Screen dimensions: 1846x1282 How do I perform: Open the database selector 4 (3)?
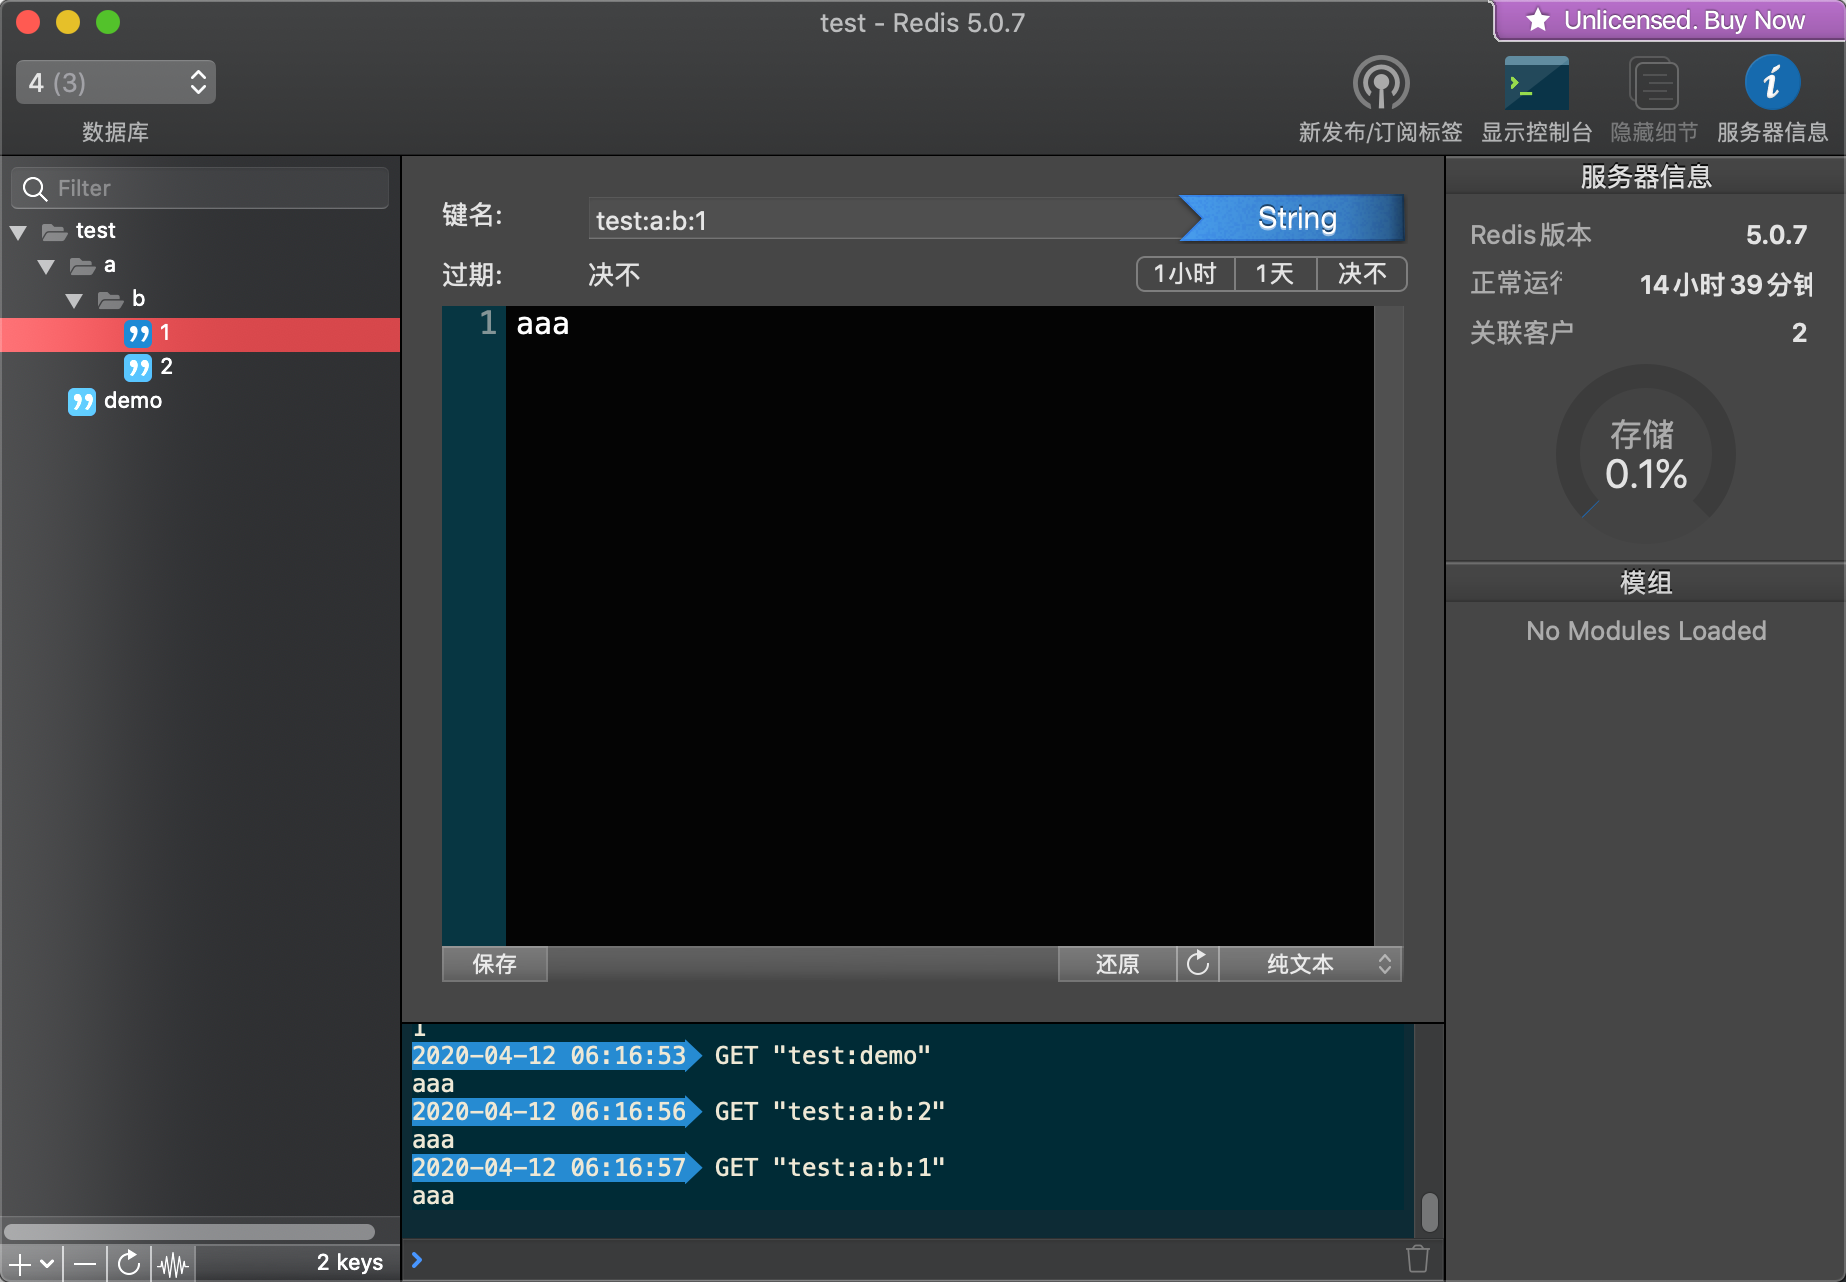(116, 82)
